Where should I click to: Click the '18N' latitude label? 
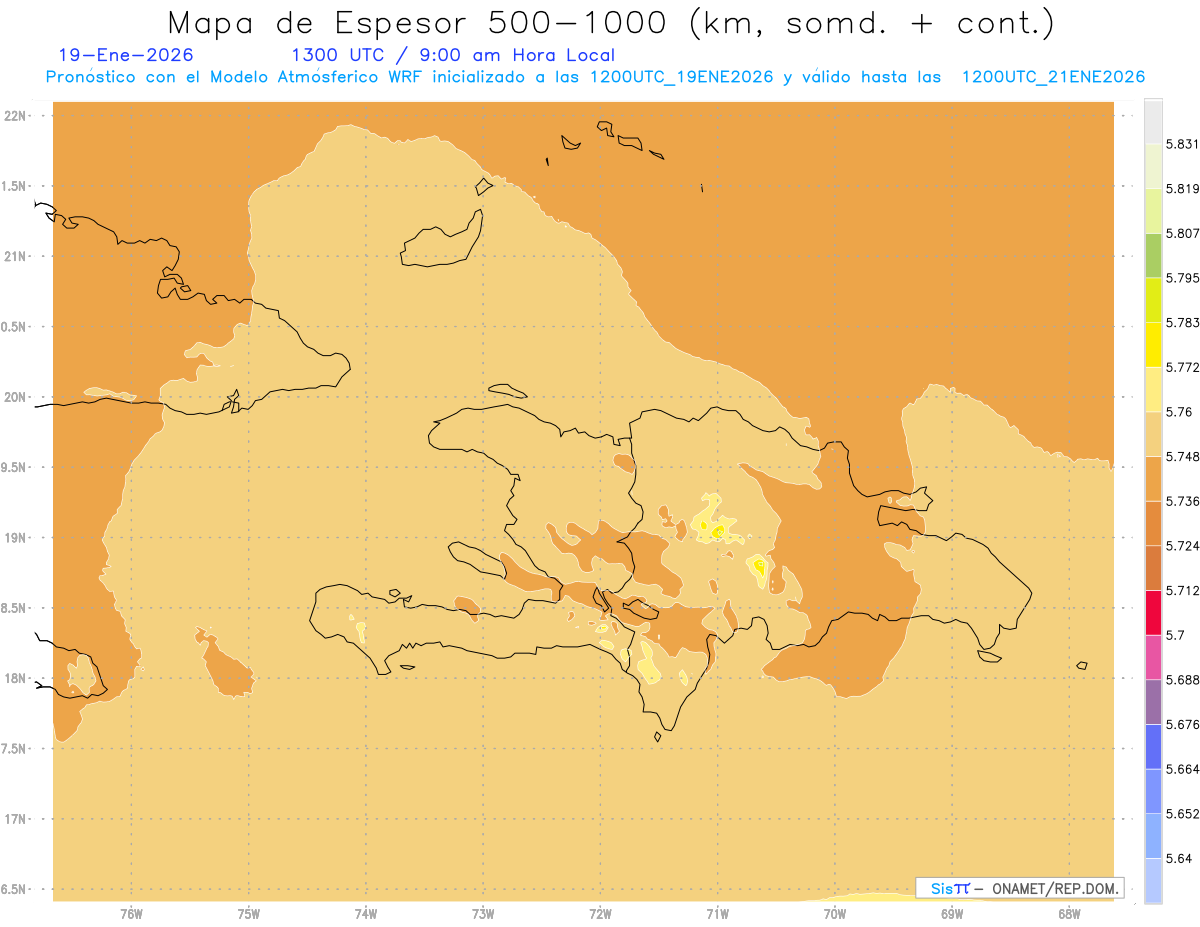pyautogui.click(x=15, y=678)
